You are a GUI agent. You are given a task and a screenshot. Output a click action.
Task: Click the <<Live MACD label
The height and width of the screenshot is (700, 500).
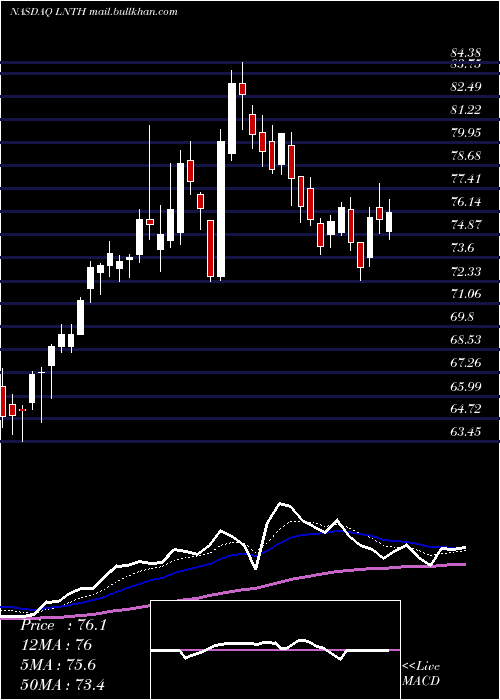point(421,674)
